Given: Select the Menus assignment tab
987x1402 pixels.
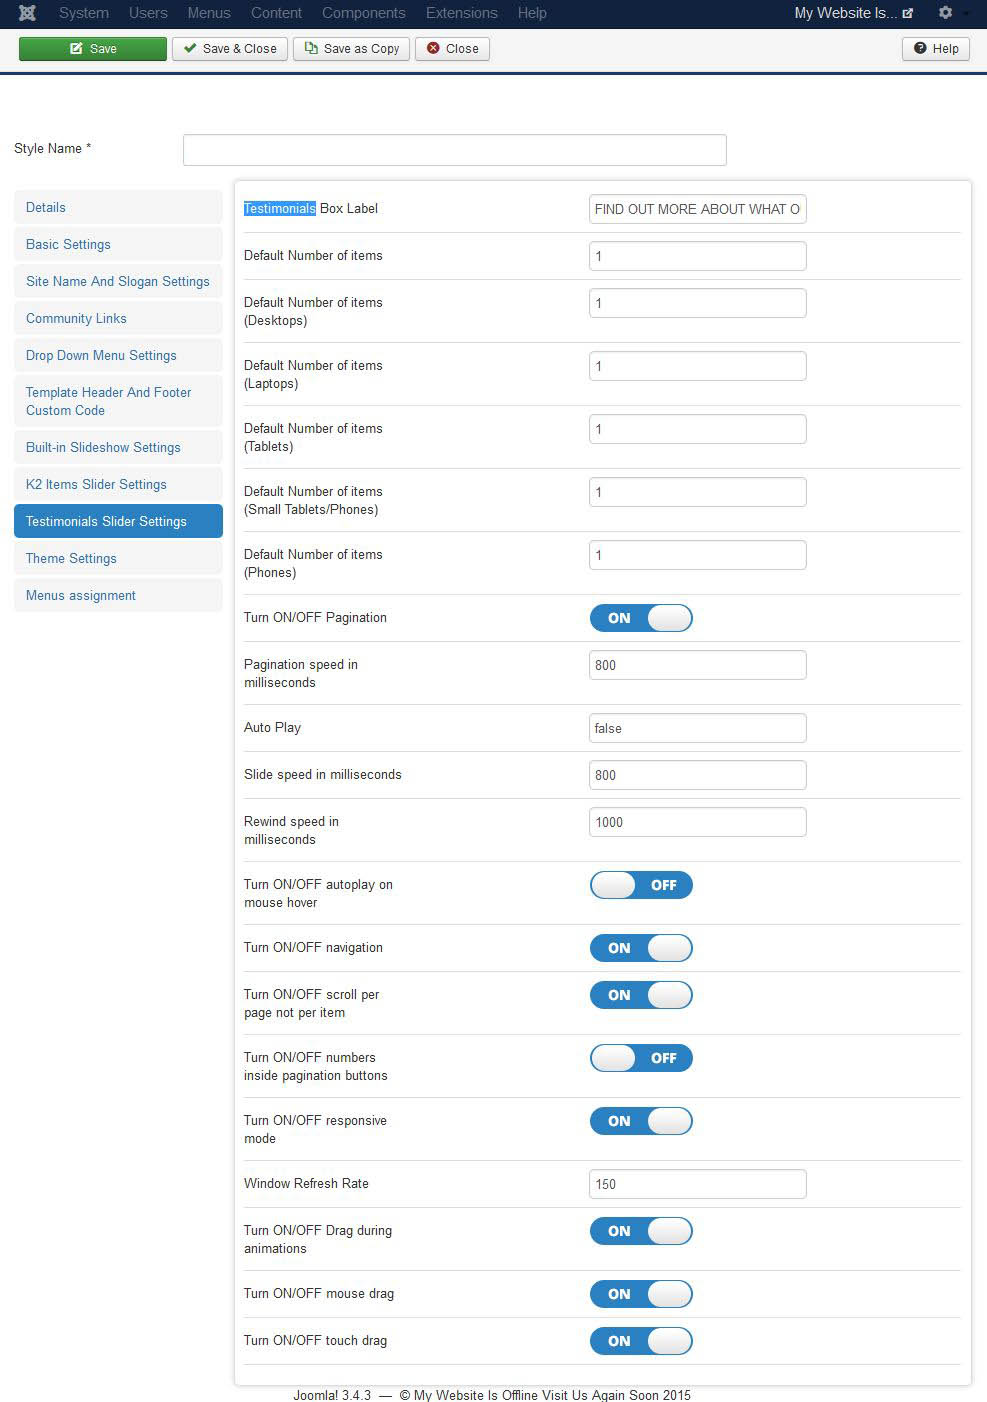Looking at the screenshot, I should click(118, 595).
